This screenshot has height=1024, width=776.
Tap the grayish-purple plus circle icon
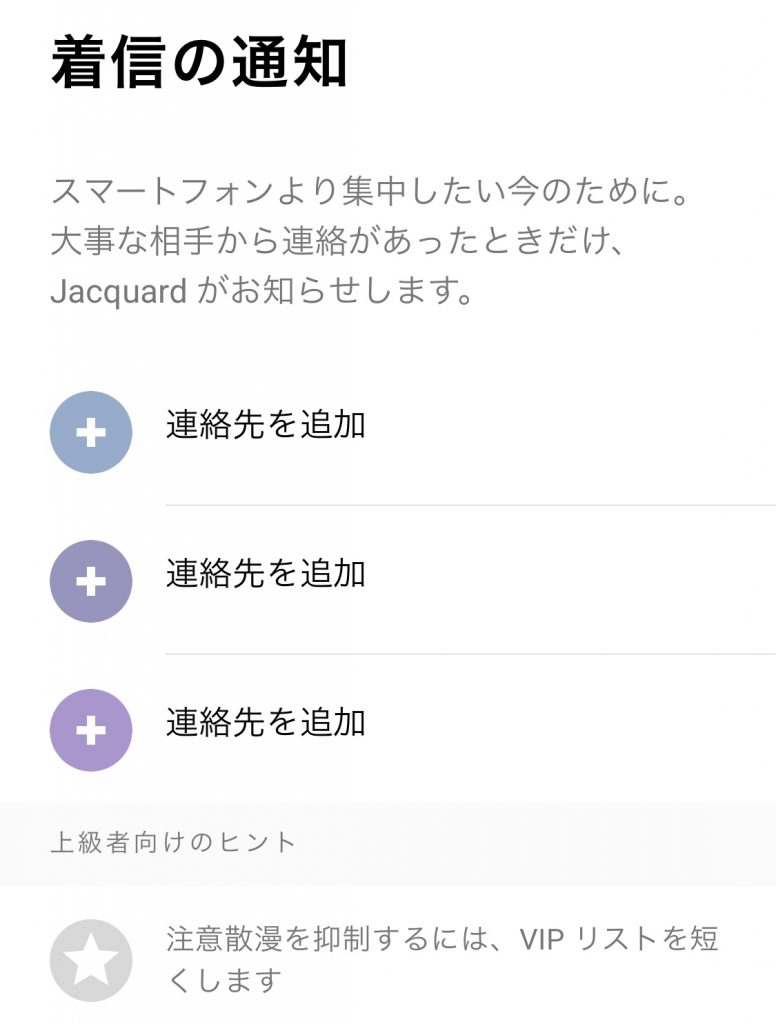tap(91, 581)
